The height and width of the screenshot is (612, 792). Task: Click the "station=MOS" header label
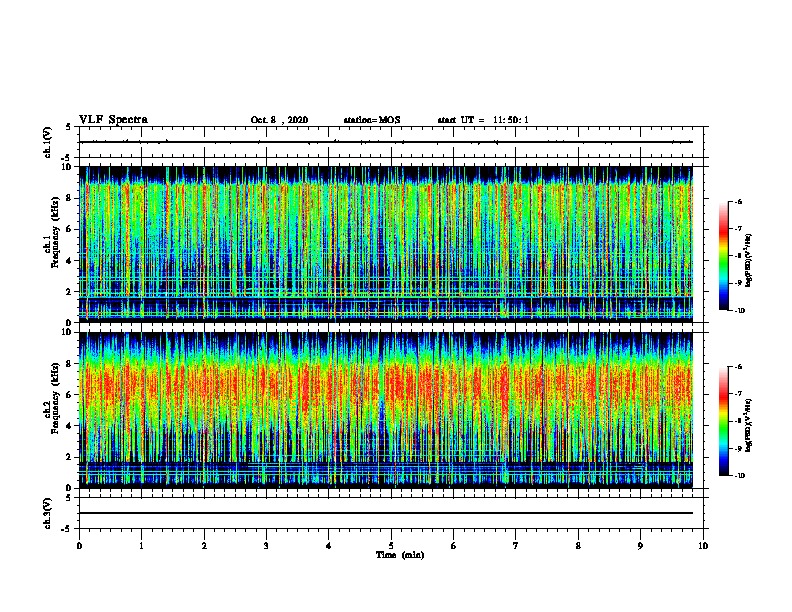372,120
